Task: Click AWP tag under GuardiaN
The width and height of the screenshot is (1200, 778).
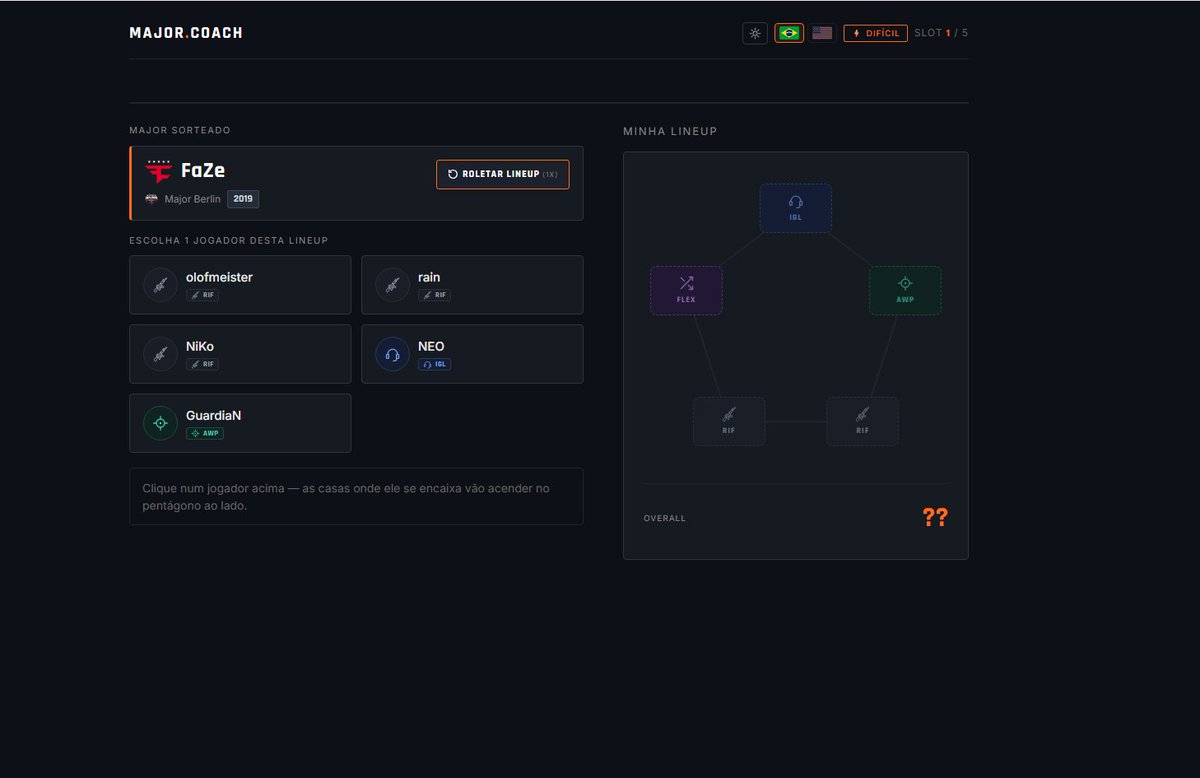Action: [205, 434]
